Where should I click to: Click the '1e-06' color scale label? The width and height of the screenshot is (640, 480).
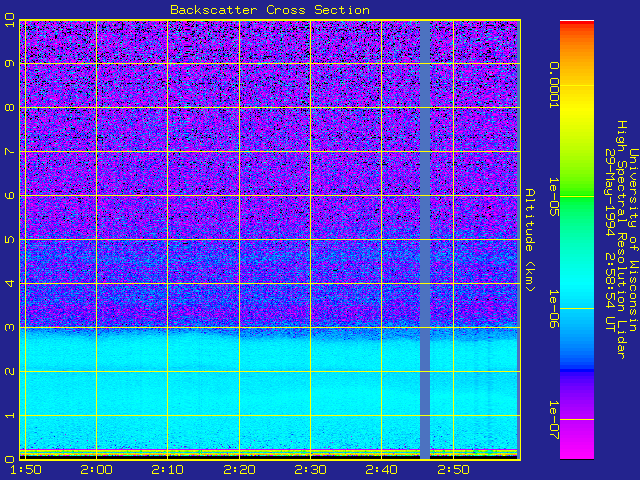point(553,309)
